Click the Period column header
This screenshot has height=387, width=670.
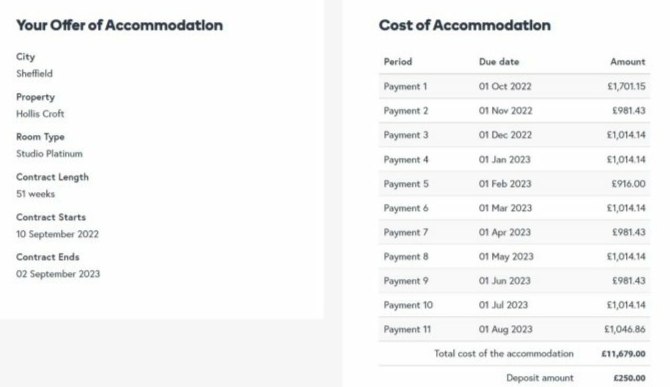[398, 62]
